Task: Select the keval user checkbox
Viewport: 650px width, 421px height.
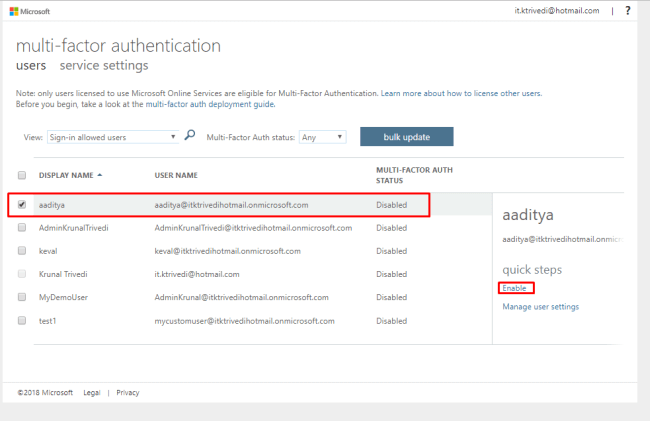Action: click(x=22, y=251)
